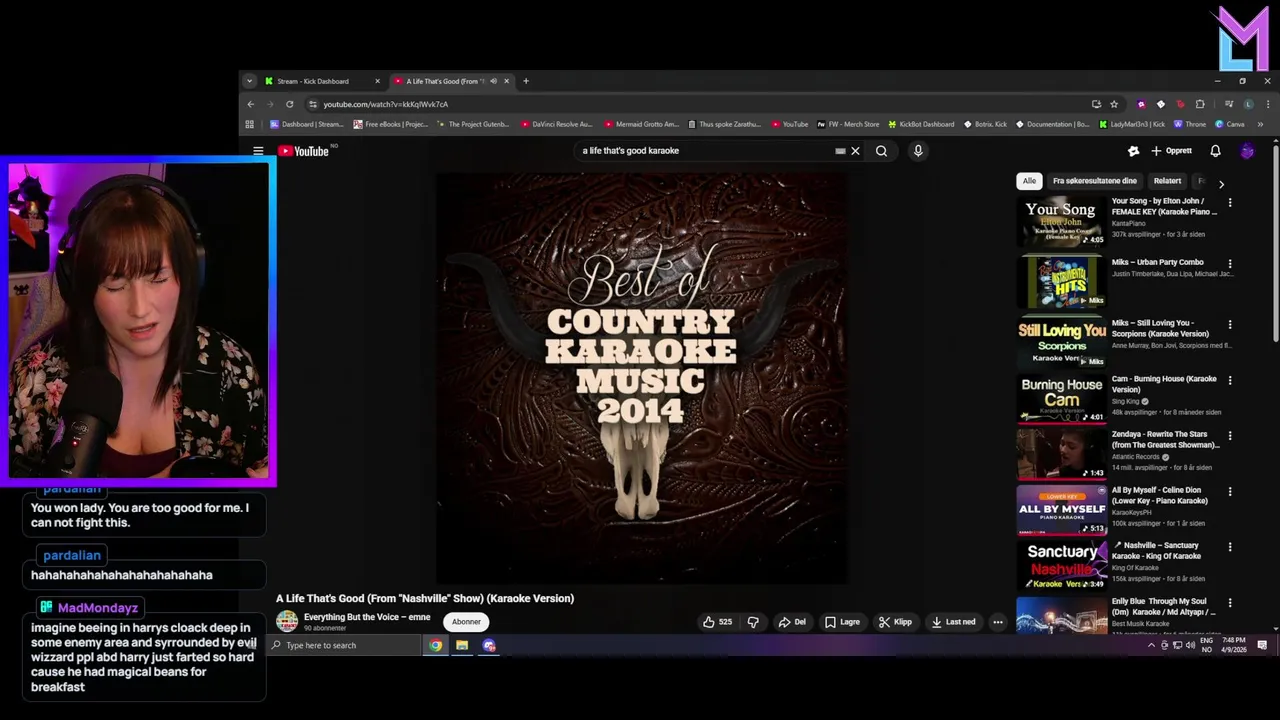Open the YouTube hamburger guide menu

[x=258, y=151]
